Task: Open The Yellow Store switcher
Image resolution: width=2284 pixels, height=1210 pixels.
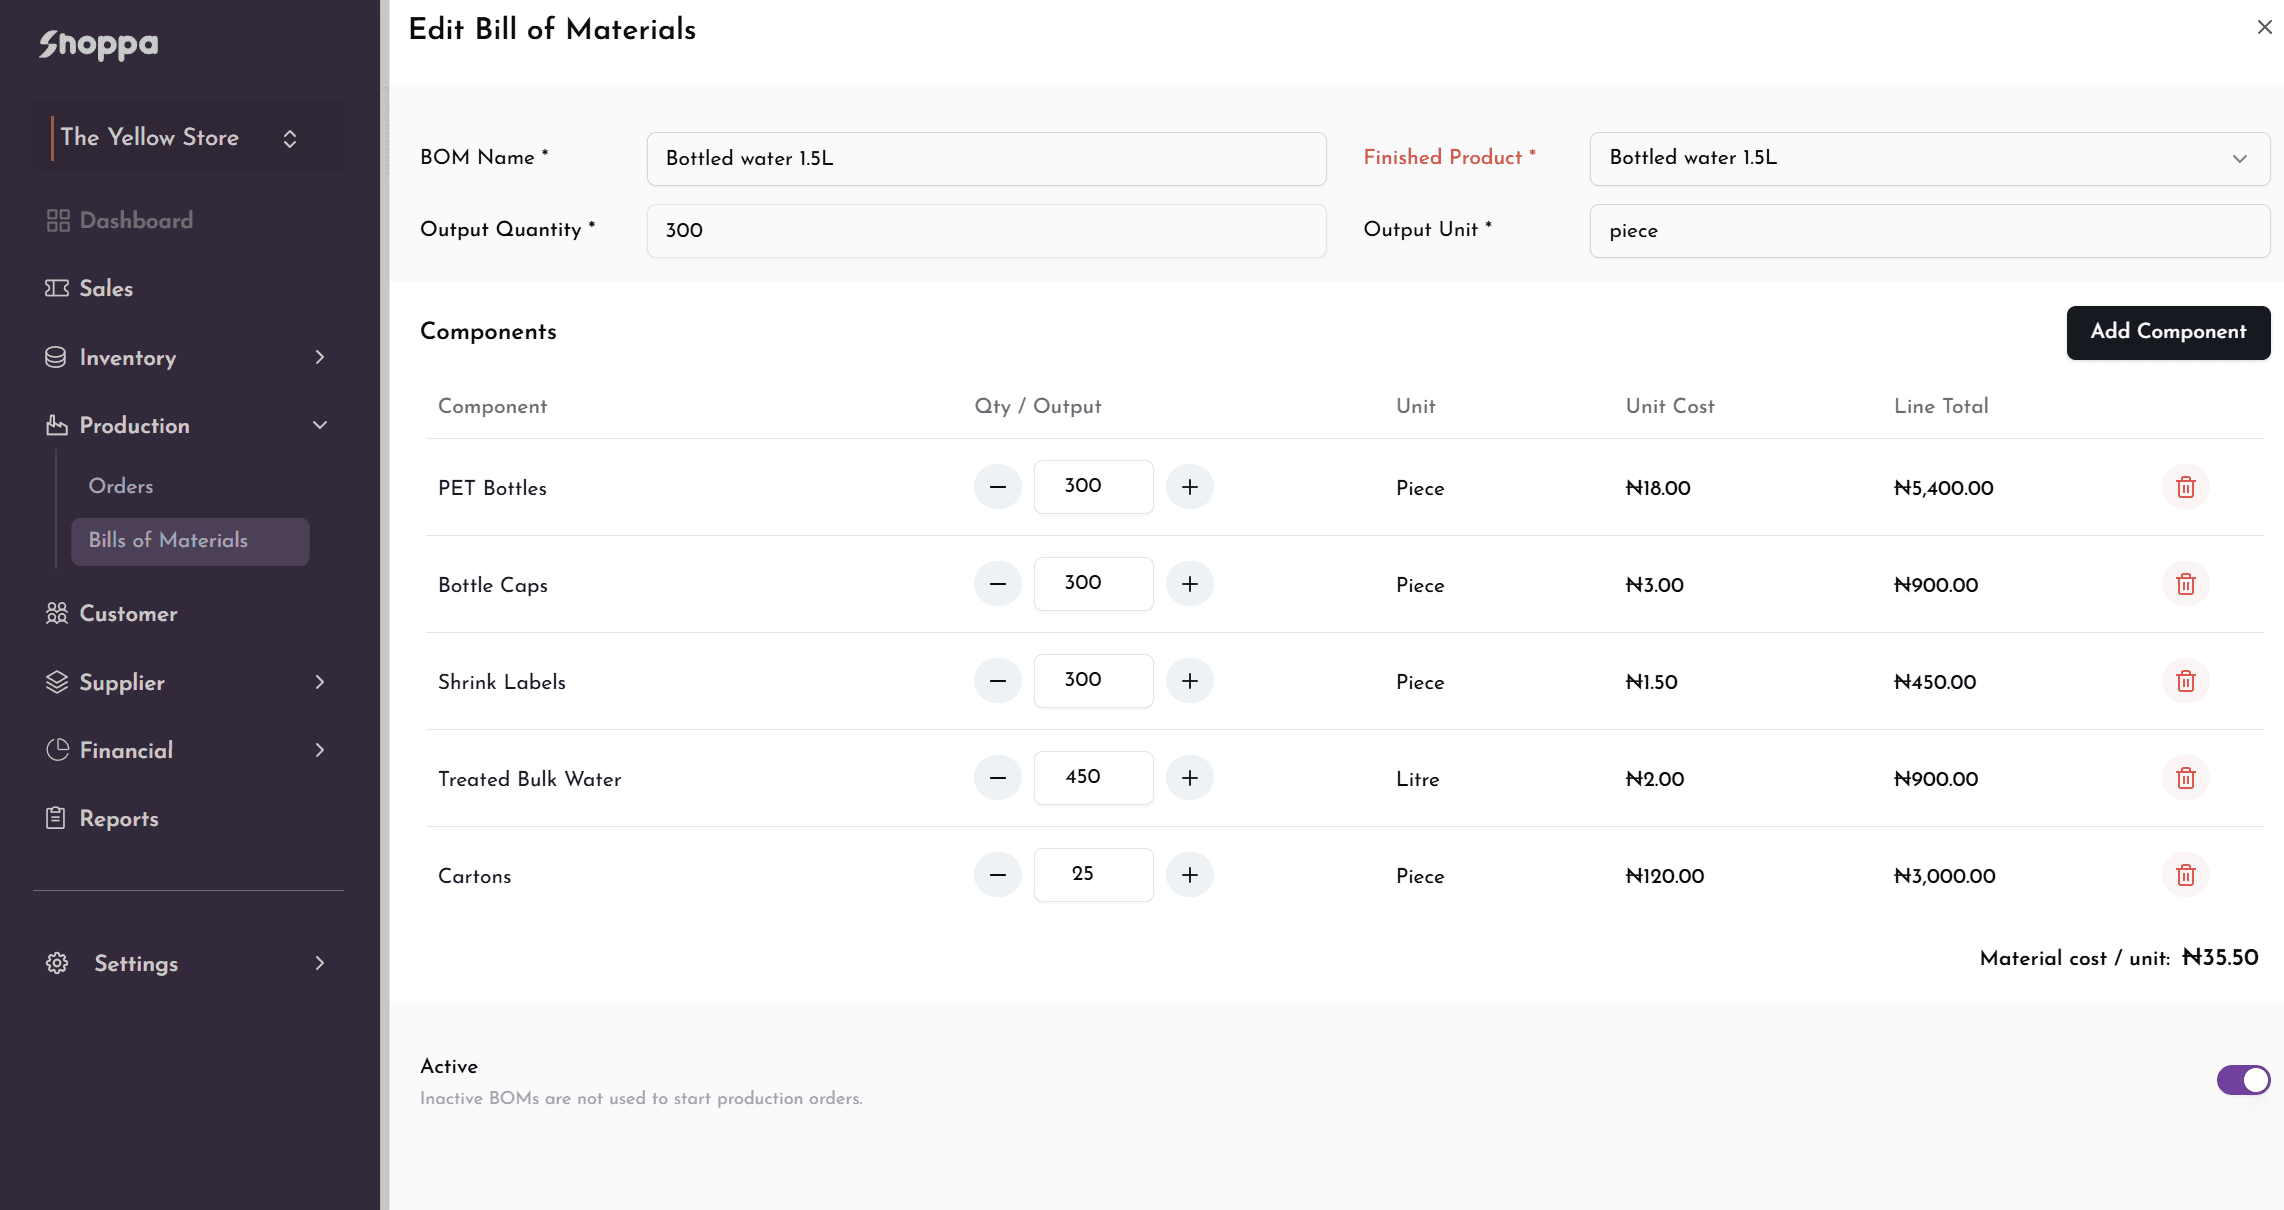Action: coord(188,137)
